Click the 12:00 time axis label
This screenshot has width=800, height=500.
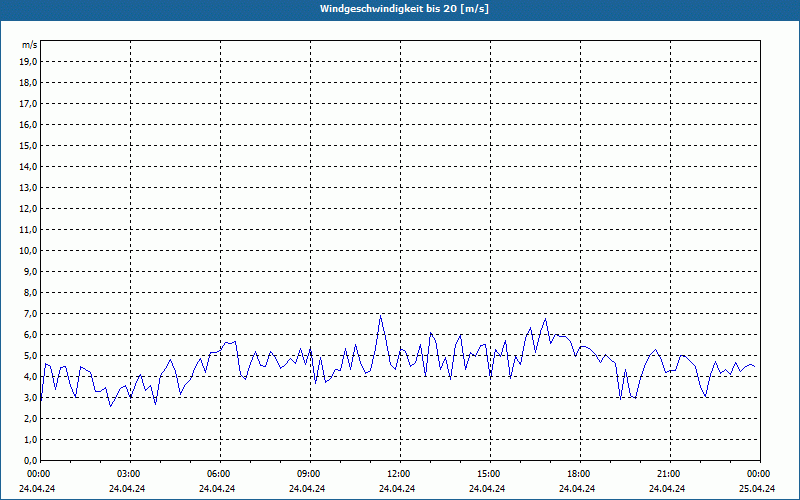[x=398, y=474]
